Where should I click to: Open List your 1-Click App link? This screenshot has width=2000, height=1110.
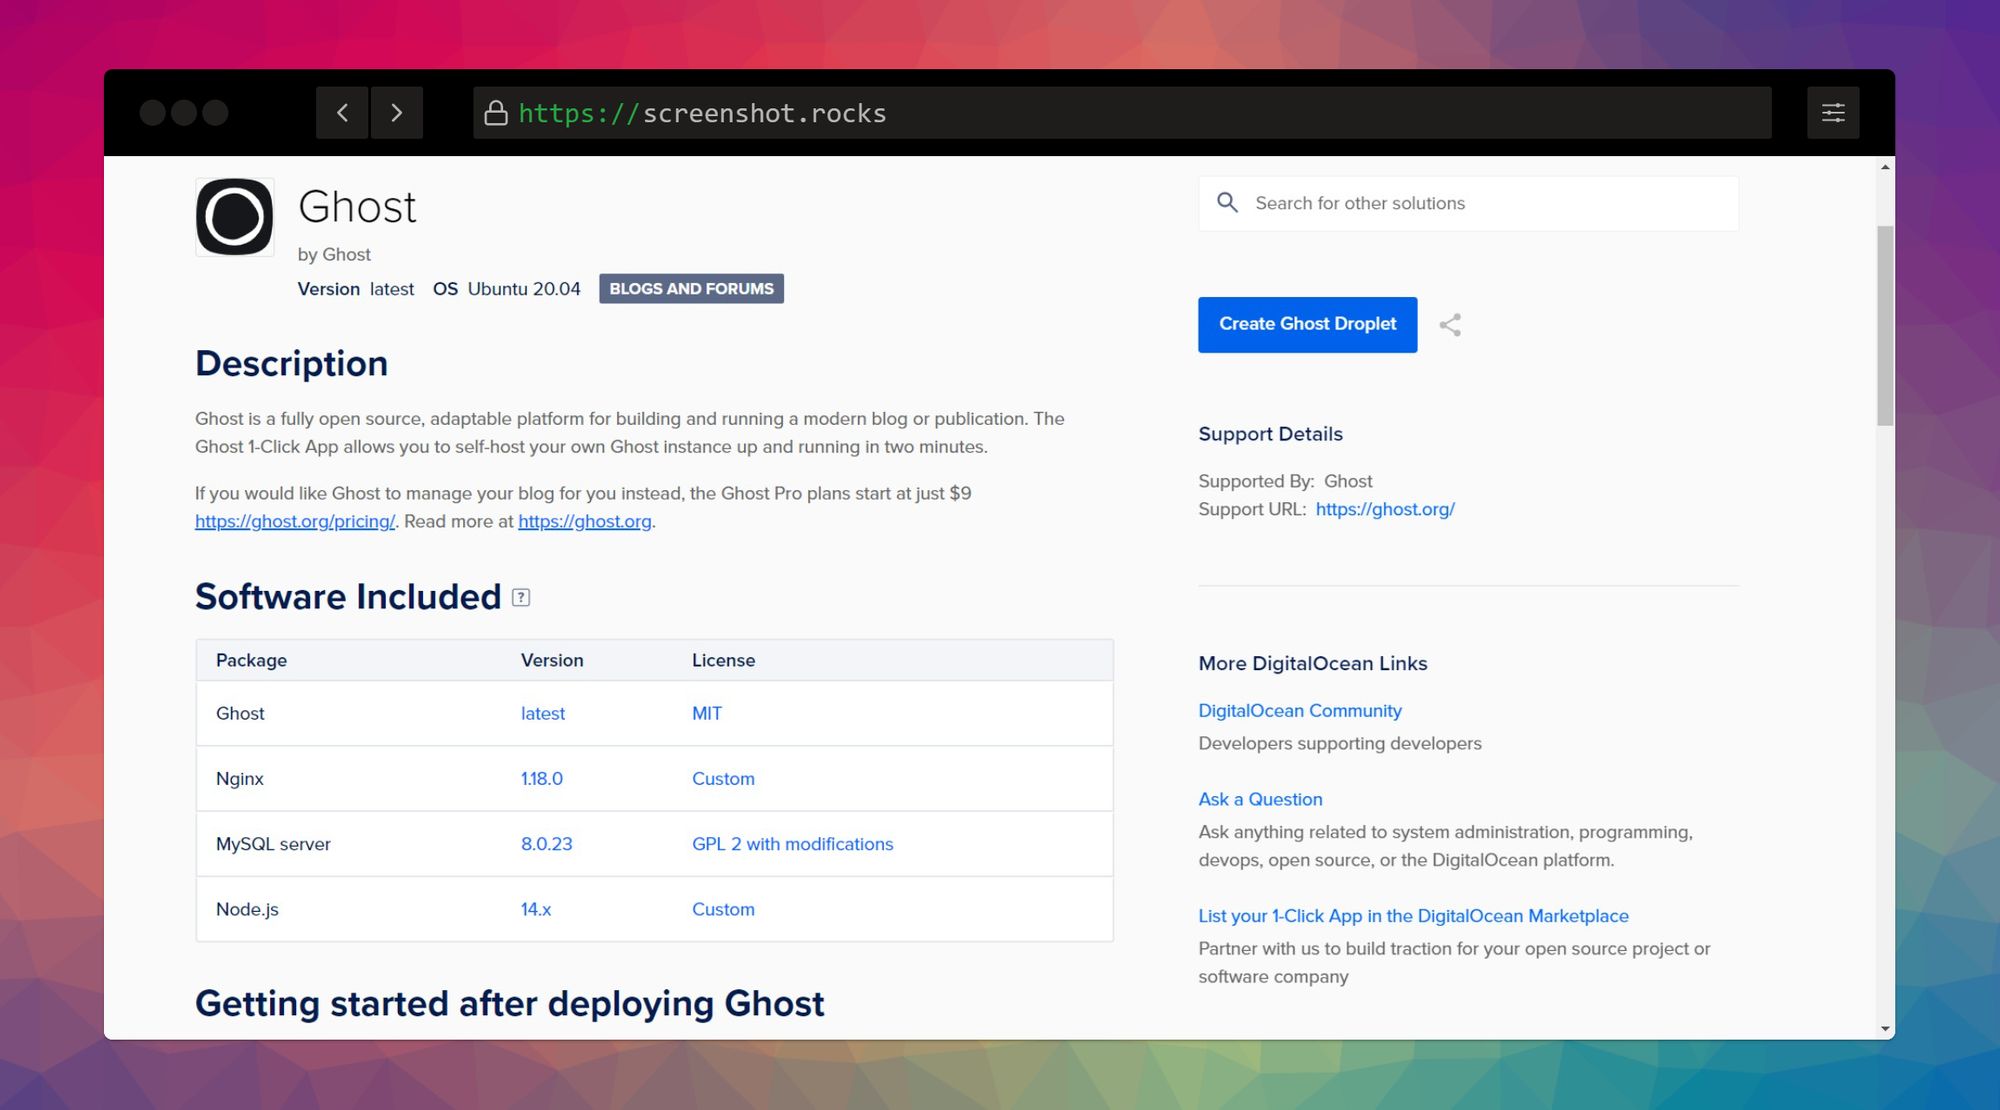pos(1413,916)
